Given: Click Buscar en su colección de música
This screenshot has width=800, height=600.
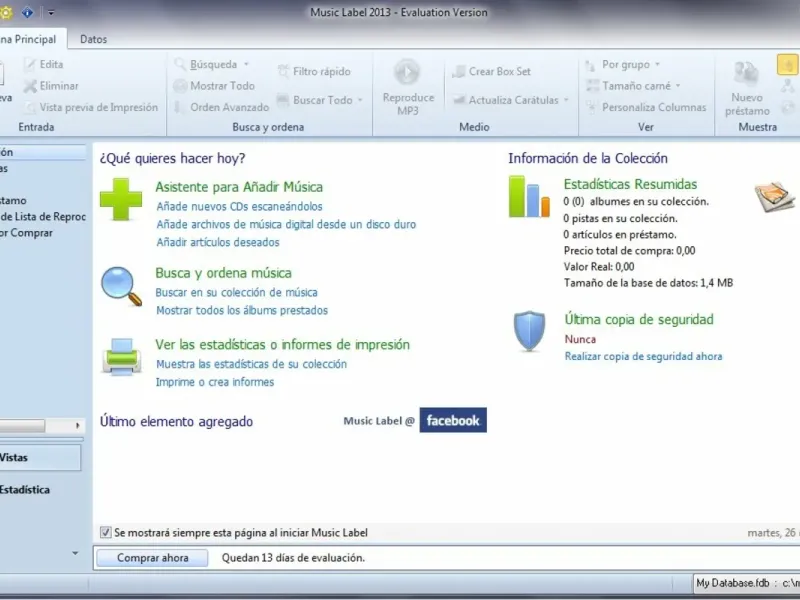Looking at the screenshot, I should [x=237, y=292].
